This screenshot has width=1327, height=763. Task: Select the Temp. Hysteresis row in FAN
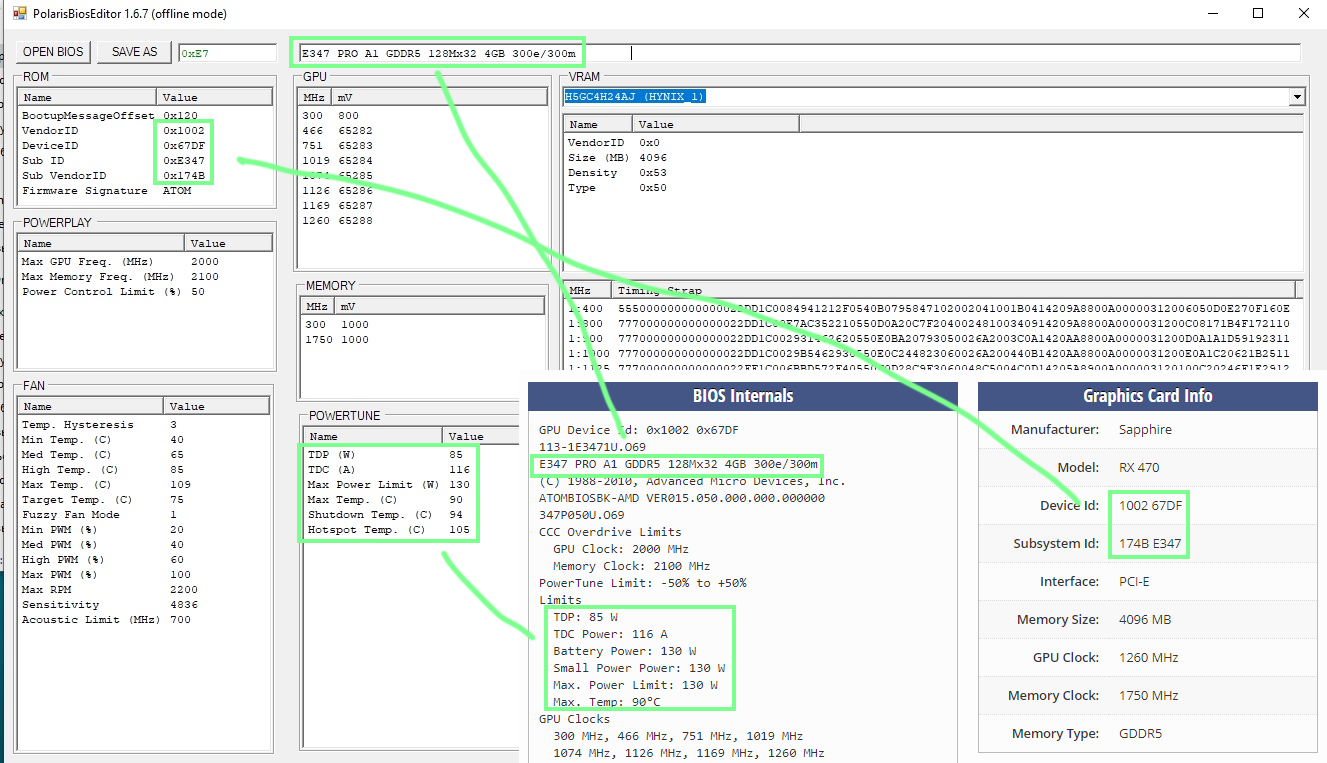click(x=144, y=425)
